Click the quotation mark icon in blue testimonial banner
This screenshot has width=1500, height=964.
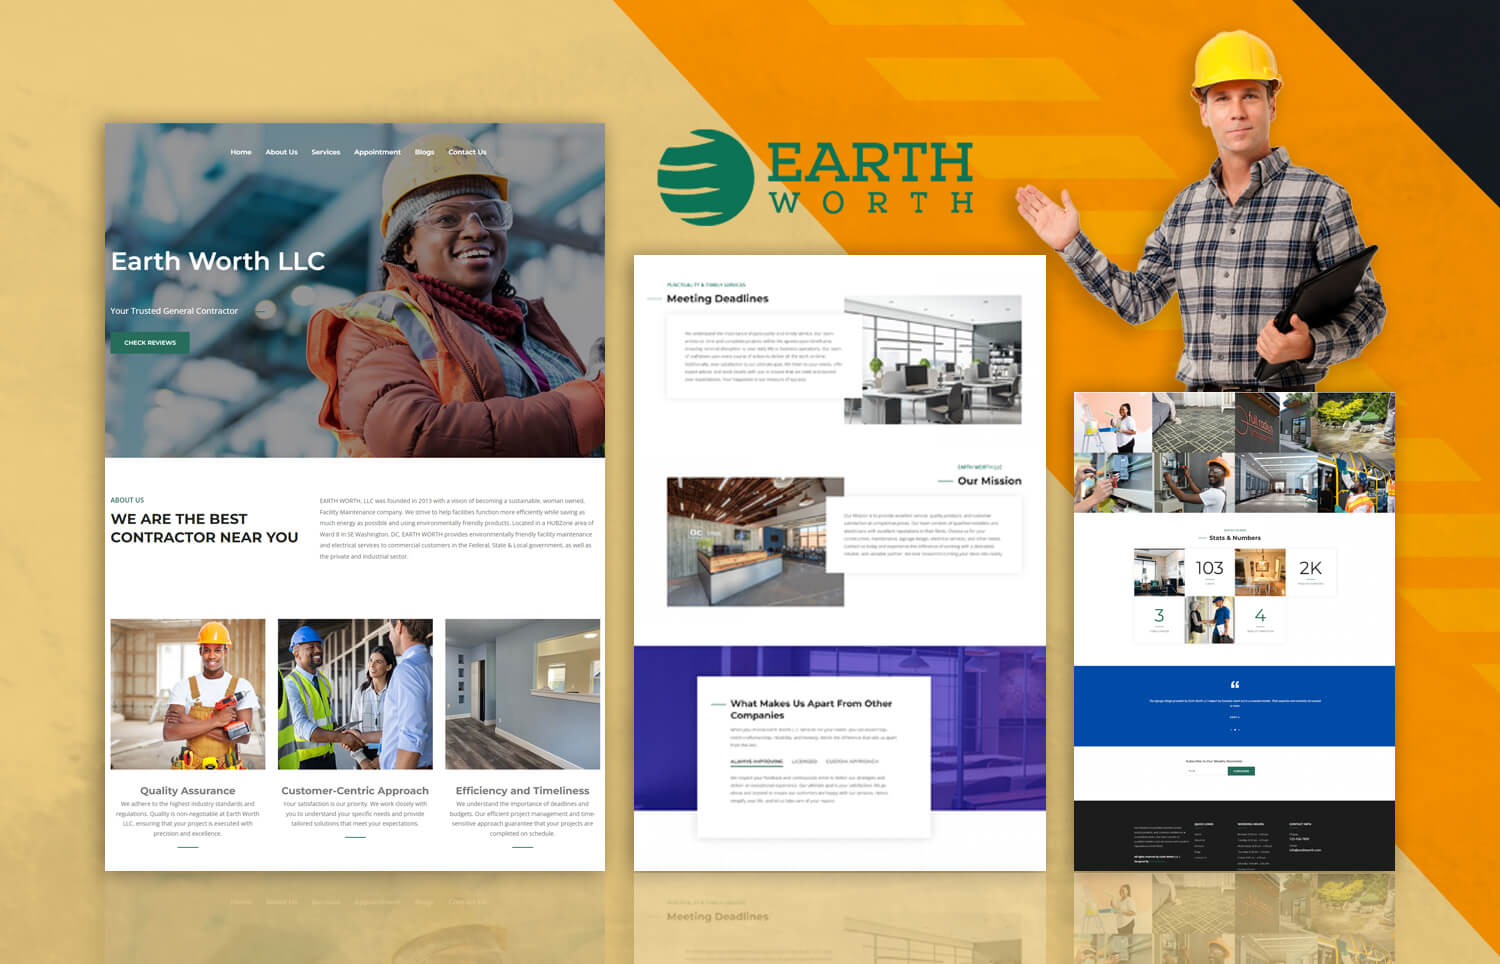[x=1235, y=684]
